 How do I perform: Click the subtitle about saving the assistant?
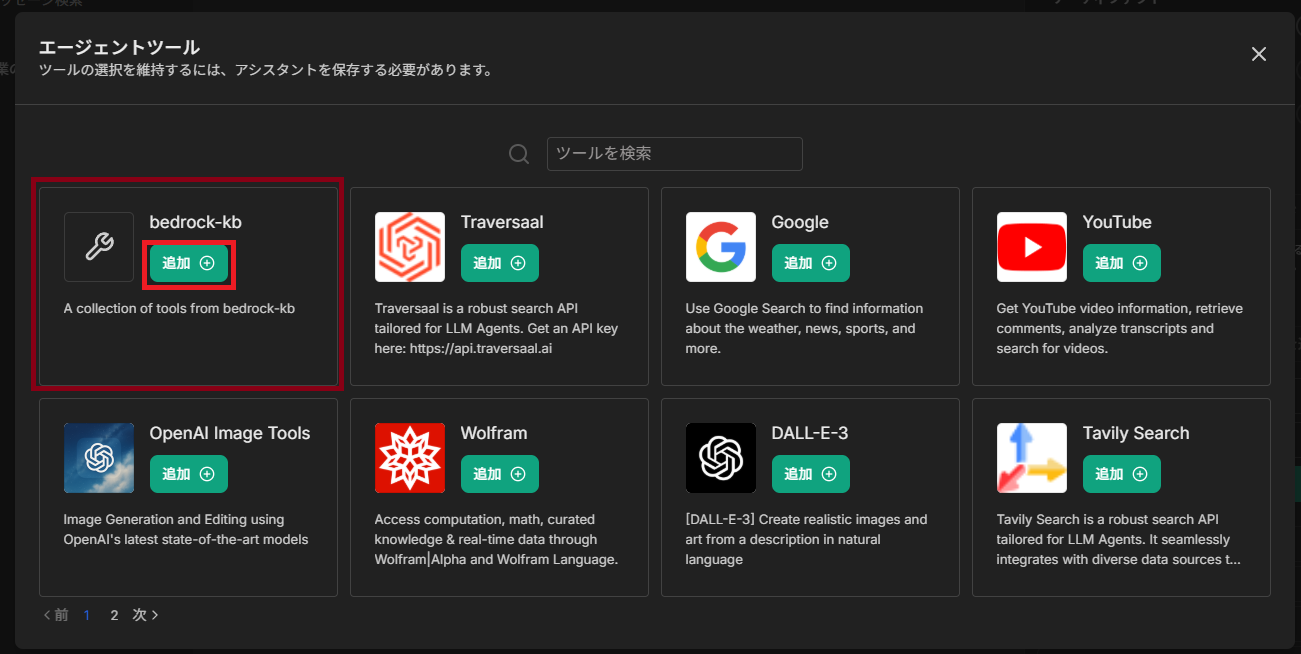point(265,70)
